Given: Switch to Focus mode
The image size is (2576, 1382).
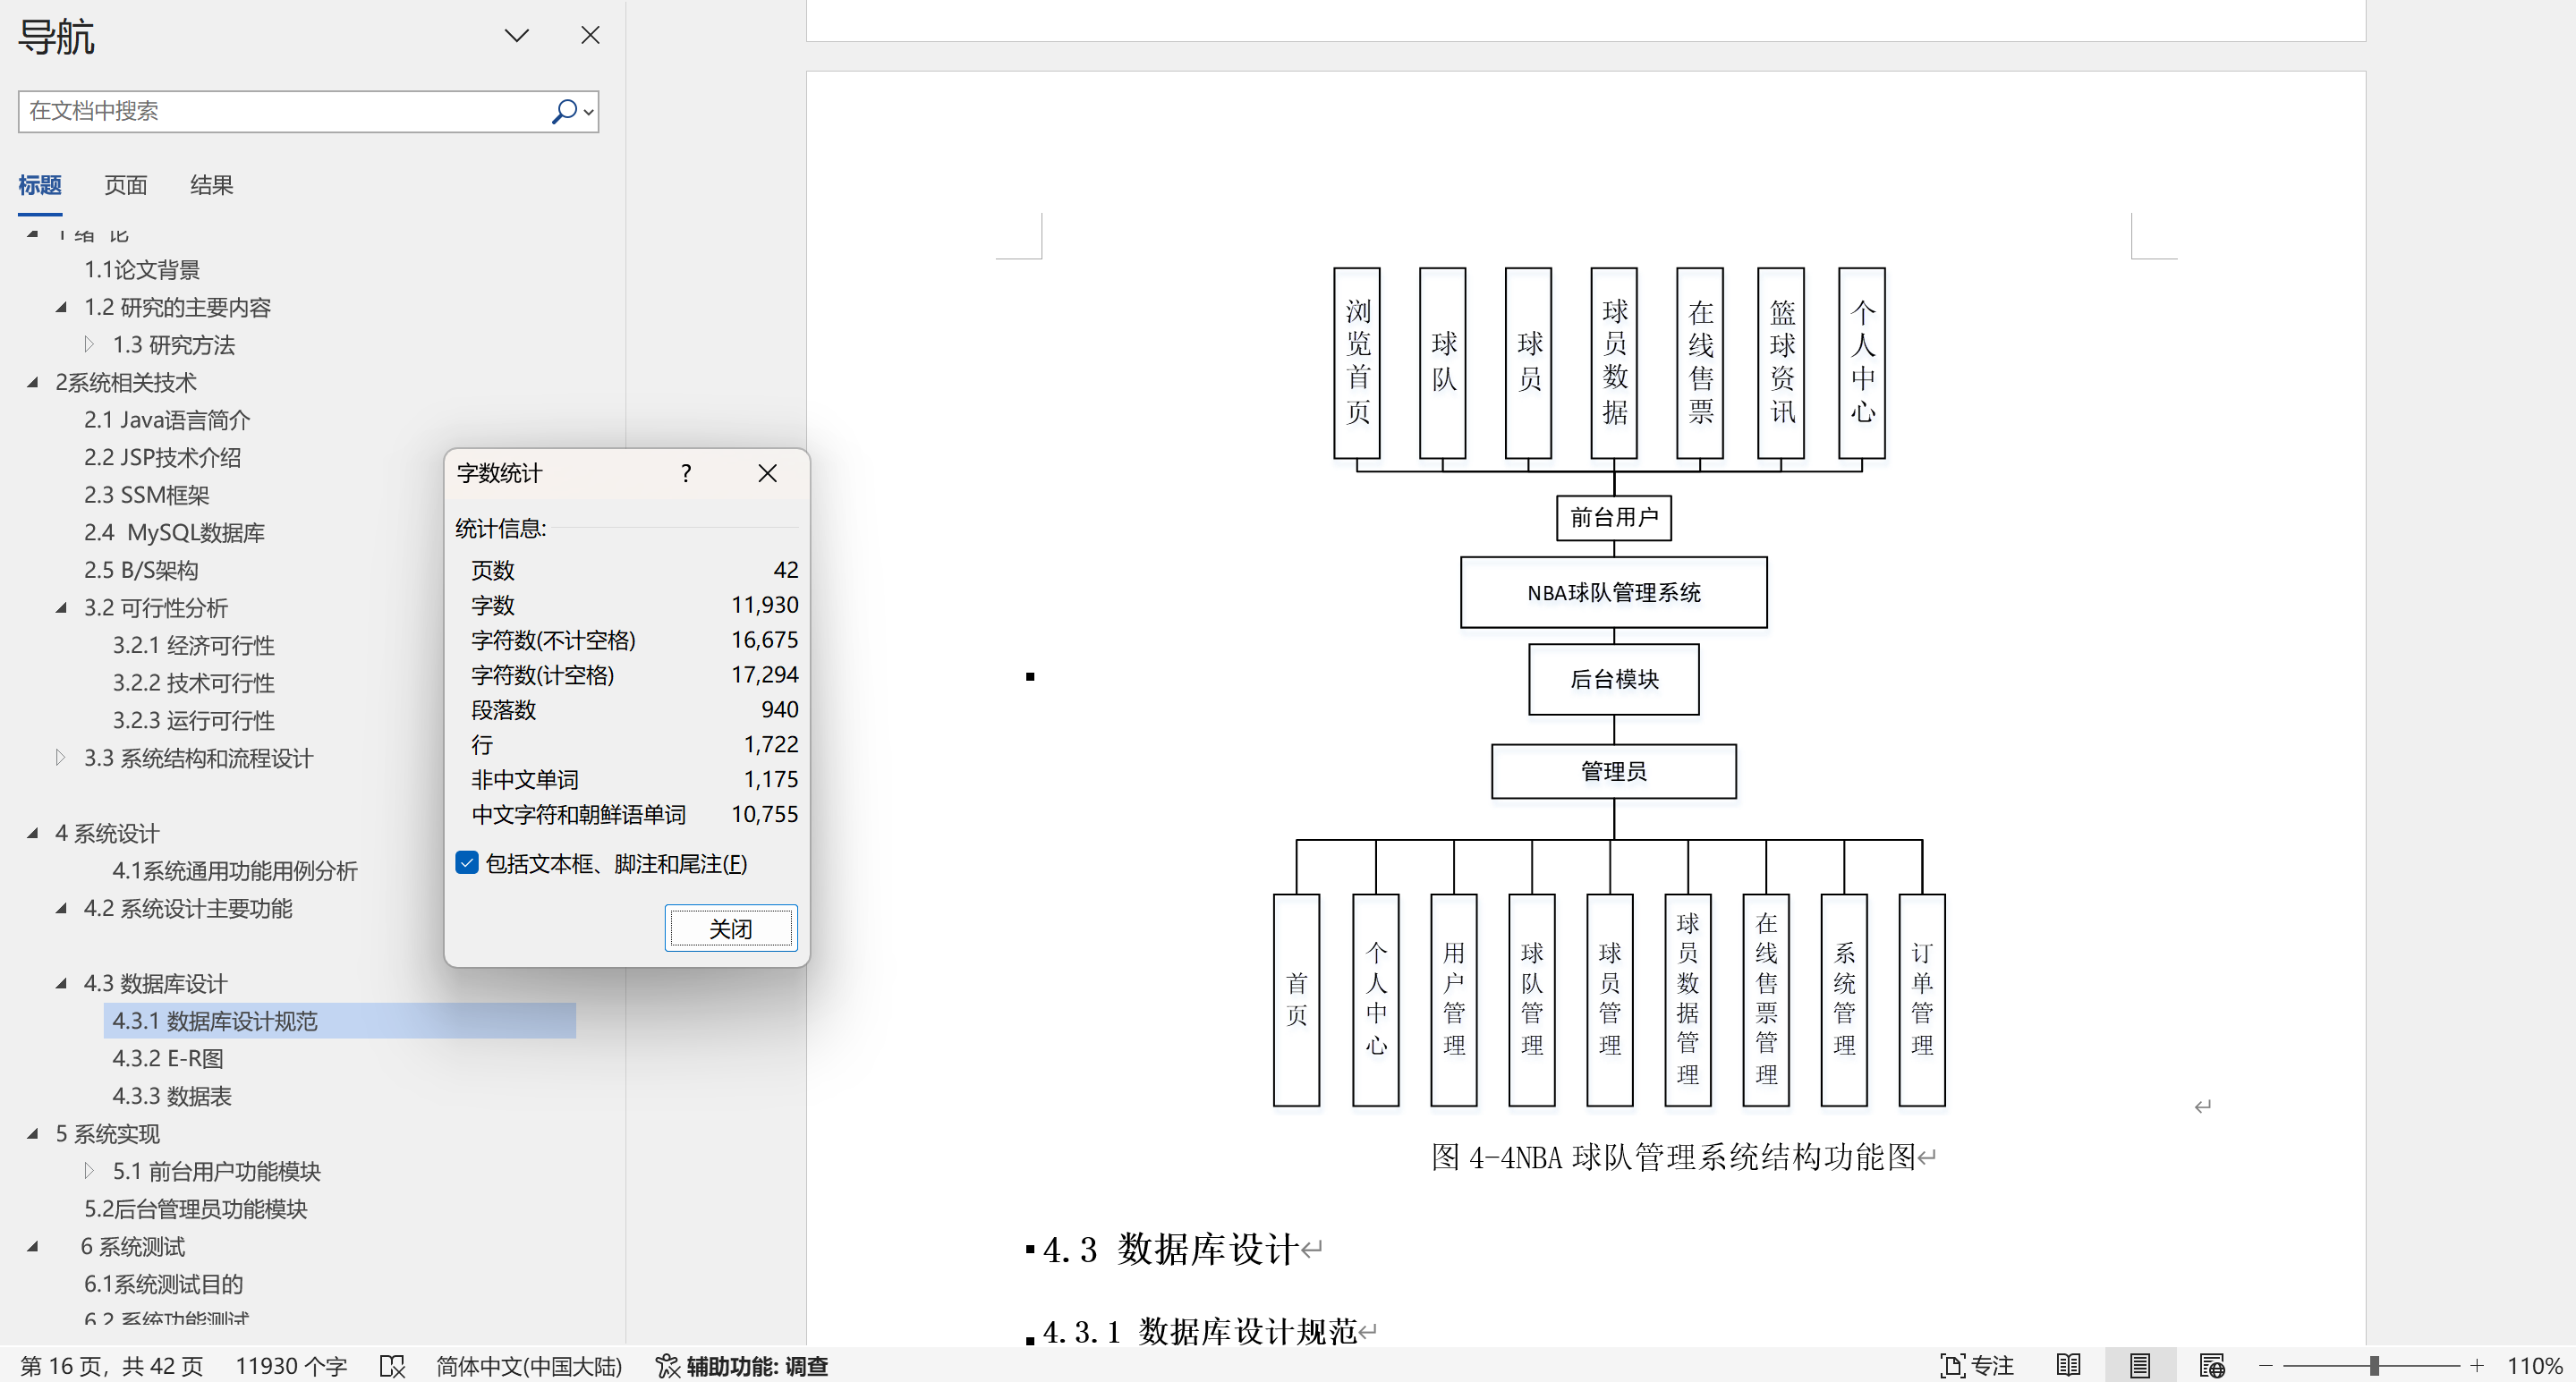Looking at the screenshot, I should [x=1977, y=1366].
